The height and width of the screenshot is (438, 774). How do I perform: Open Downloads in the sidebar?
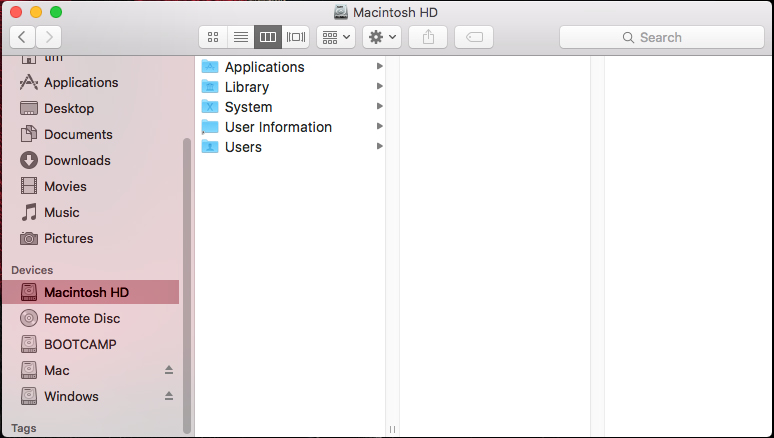pos(90,160)
